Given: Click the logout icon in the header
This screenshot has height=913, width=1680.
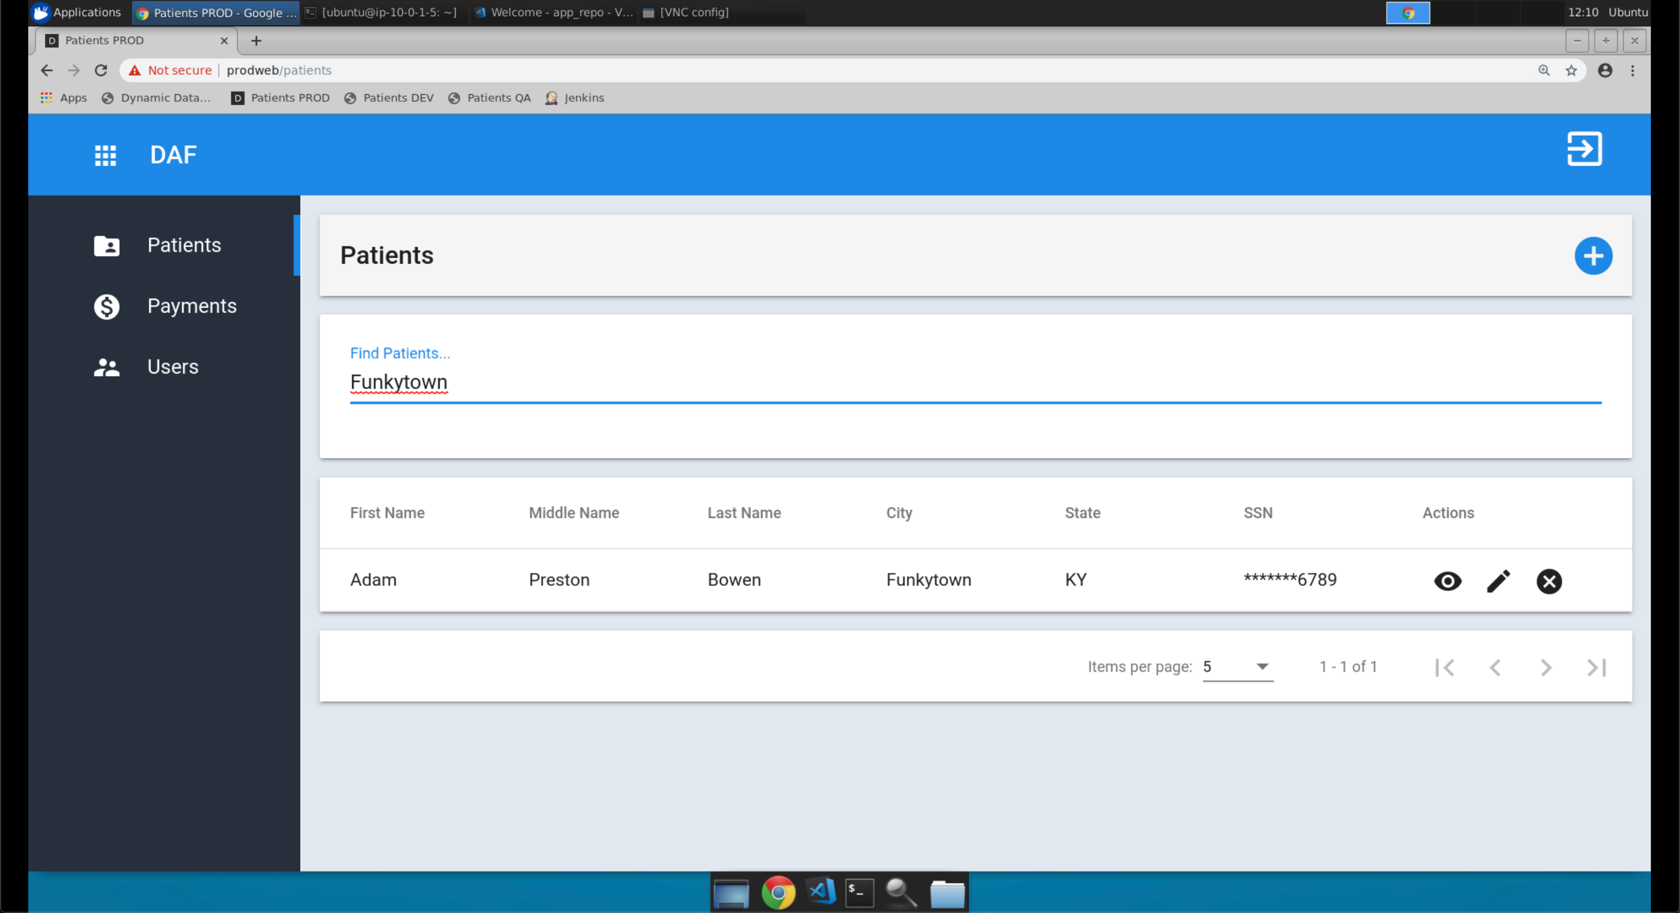Looking at the screenshot, I should point(1584,150).
